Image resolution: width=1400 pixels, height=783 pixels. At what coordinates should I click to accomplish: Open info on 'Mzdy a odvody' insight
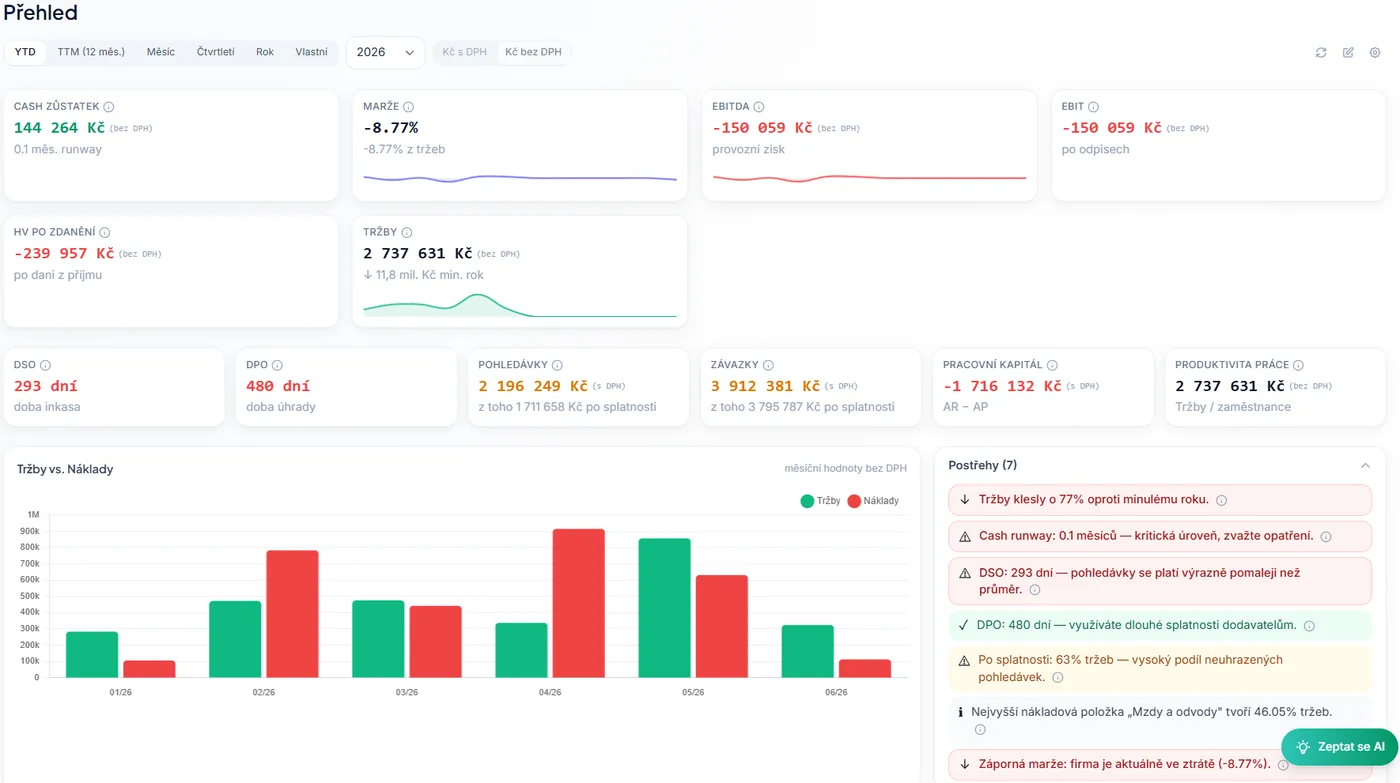(x=980, y=730)
